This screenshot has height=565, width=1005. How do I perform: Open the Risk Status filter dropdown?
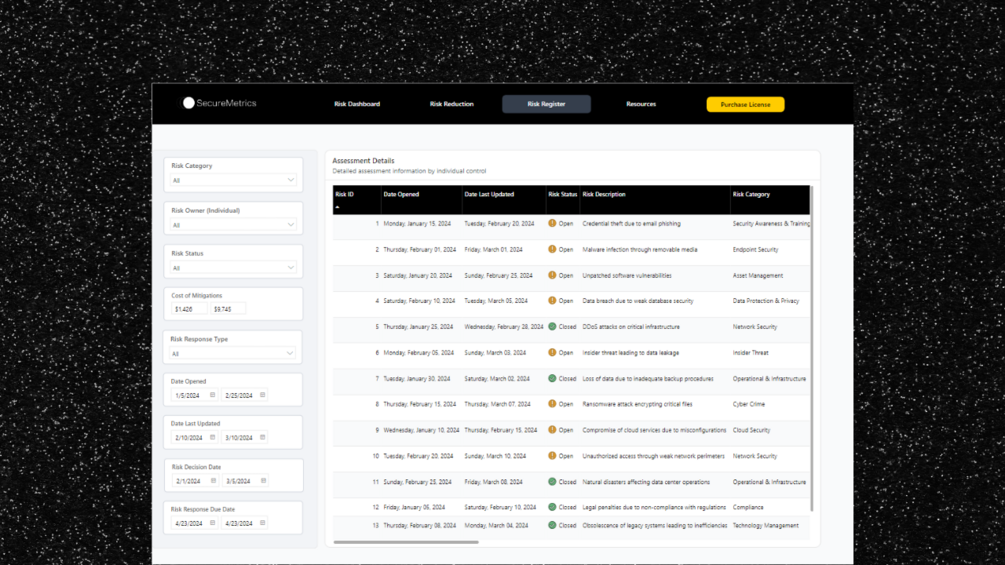point(233,268)
